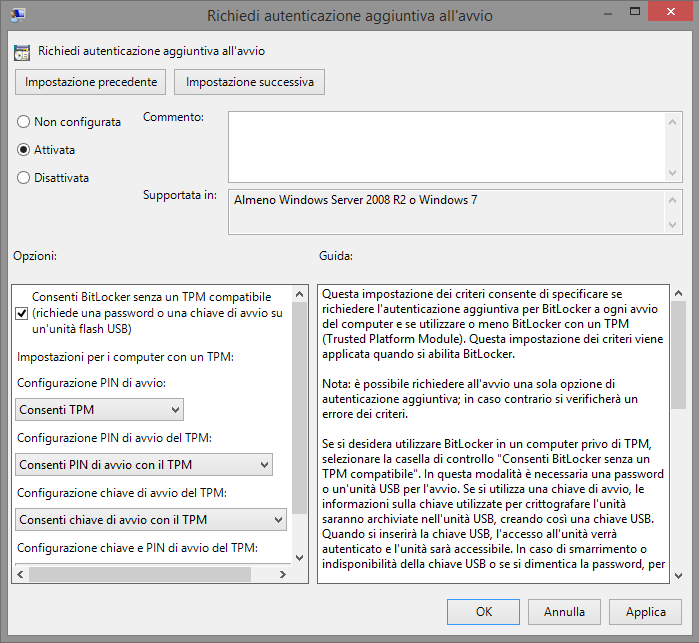The image size is (699, 643).
Task: Click the up arrow of Commento scrollbar
Action: 673,122
